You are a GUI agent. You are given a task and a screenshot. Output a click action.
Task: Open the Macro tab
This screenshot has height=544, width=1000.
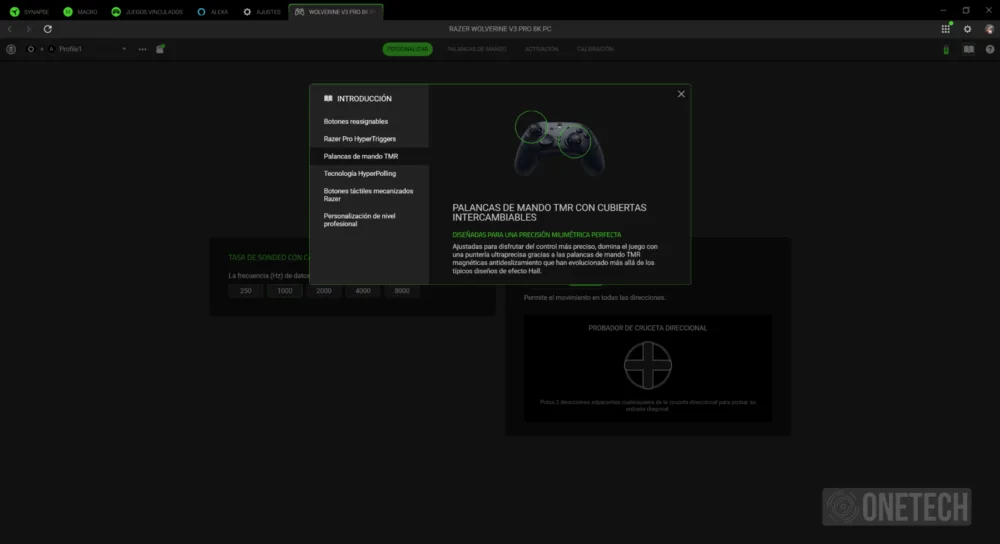80,11
